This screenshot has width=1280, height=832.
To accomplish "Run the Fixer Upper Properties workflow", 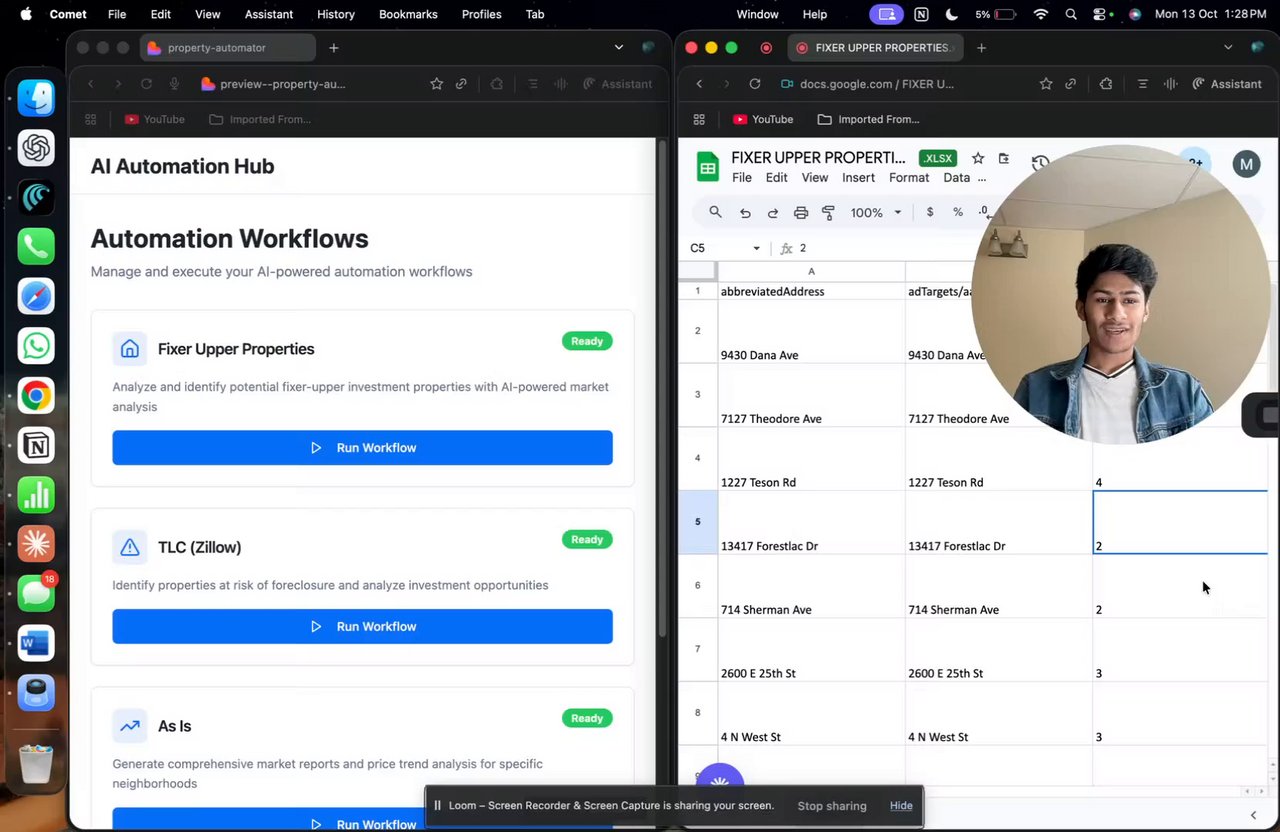I will [362, 447].
